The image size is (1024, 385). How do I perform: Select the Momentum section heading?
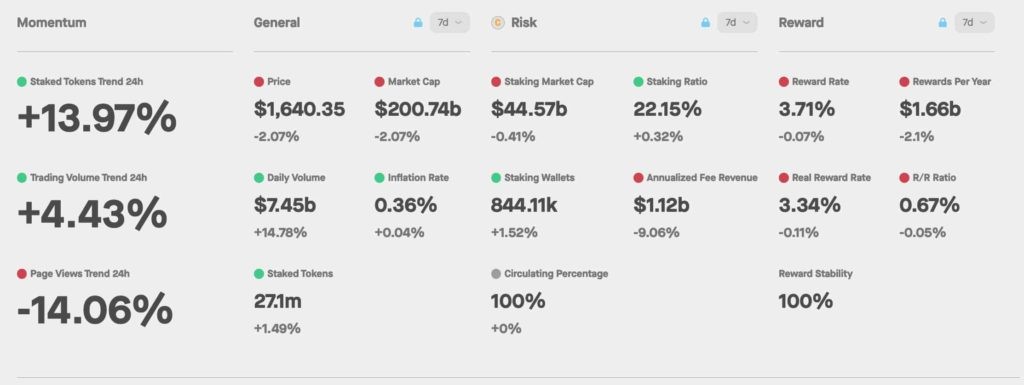[x=52, y=22]
